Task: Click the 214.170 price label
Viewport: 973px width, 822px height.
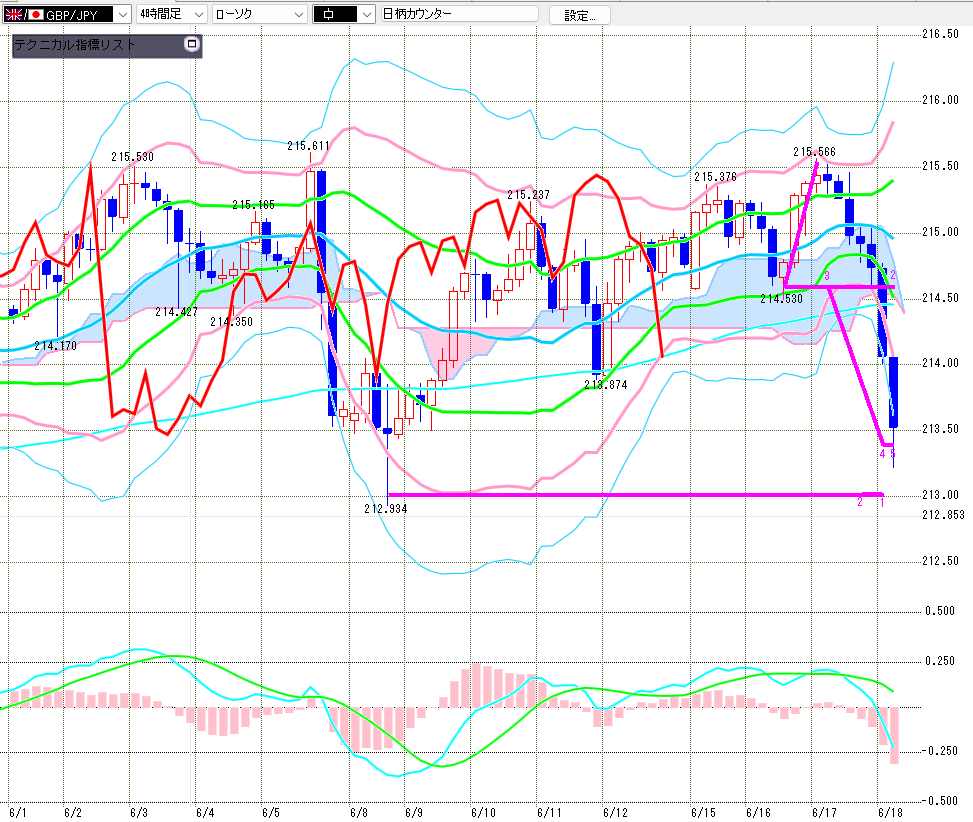Action: 56,346
